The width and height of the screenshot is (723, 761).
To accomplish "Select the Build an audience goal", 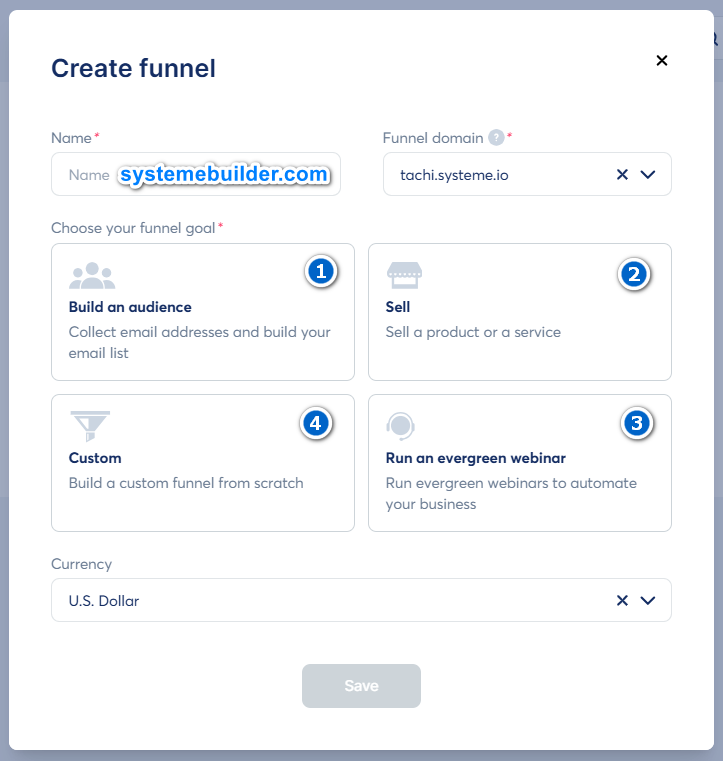I will (203, 312).
